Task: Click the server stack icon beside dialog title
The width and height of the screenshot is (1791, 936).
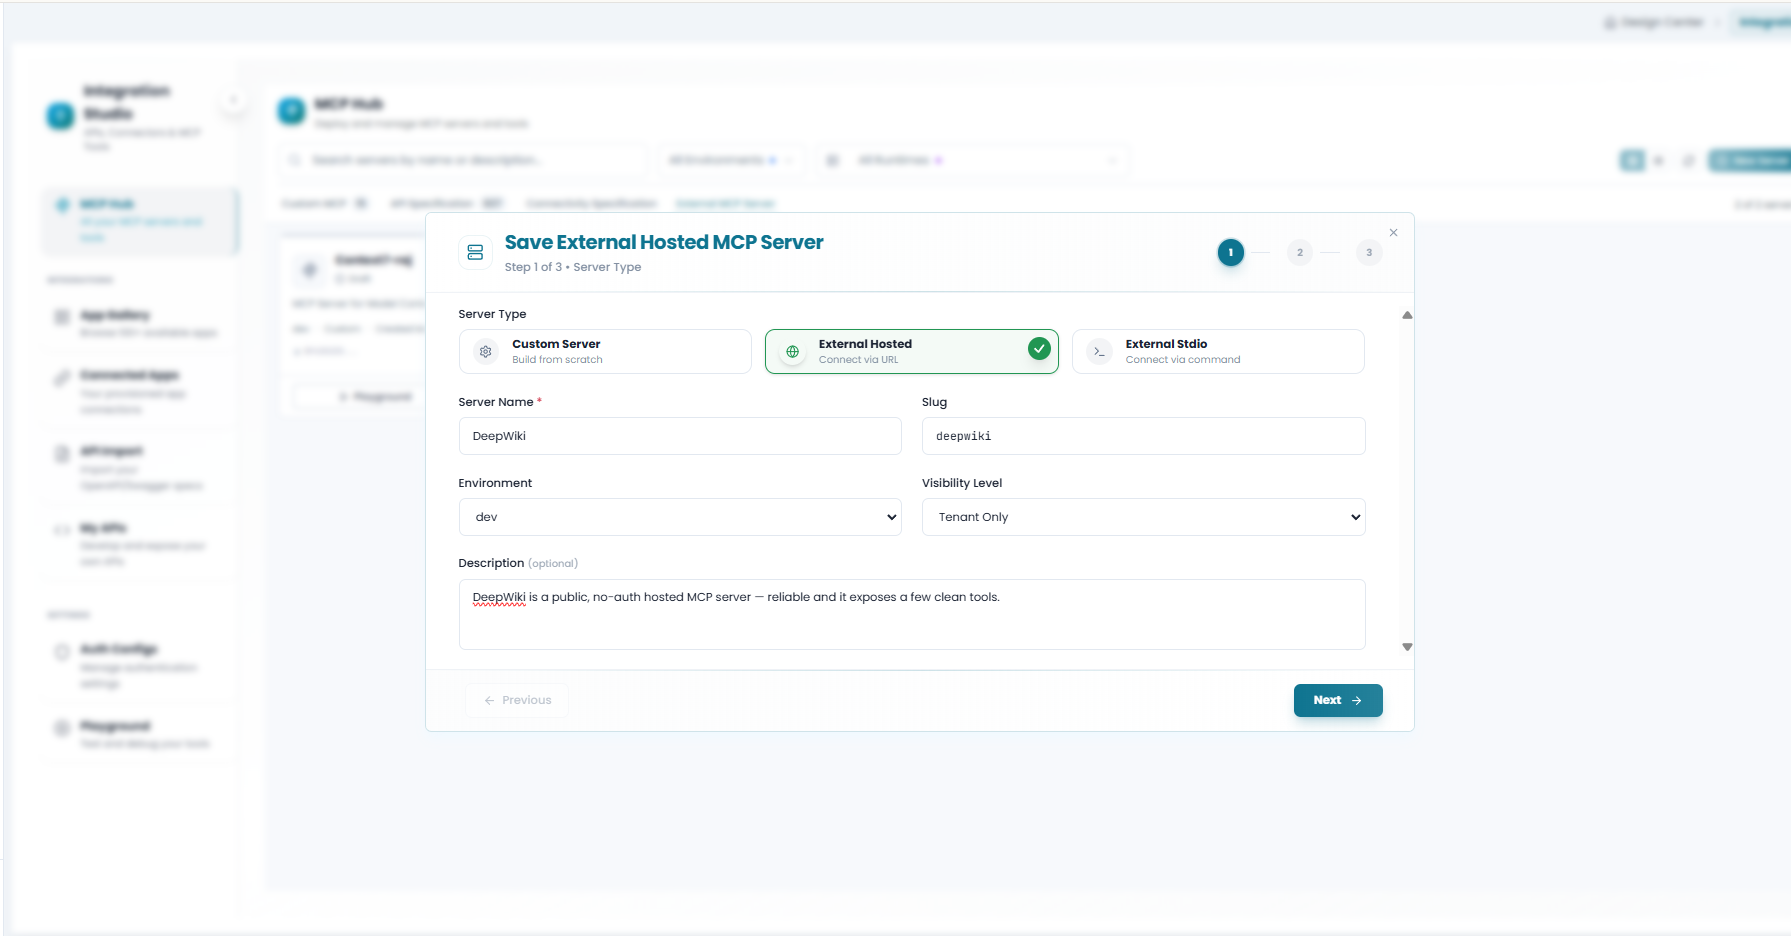Action: (476, 252)
